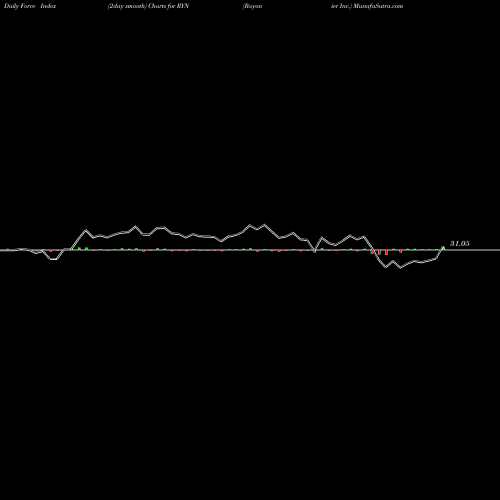Click the last green dot at line end

(443, 248)
